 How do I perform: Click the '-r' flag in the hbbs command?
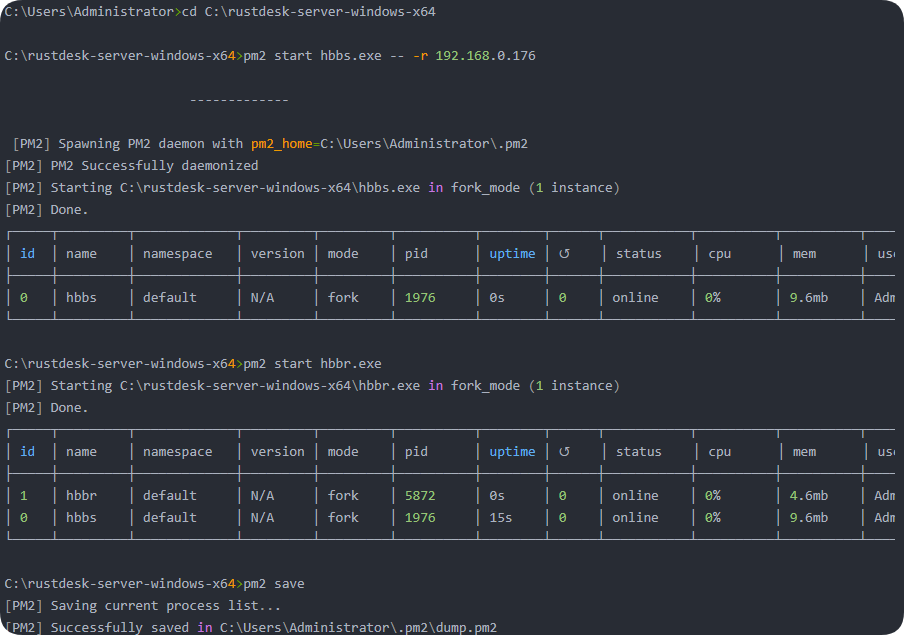pos(420,56)
